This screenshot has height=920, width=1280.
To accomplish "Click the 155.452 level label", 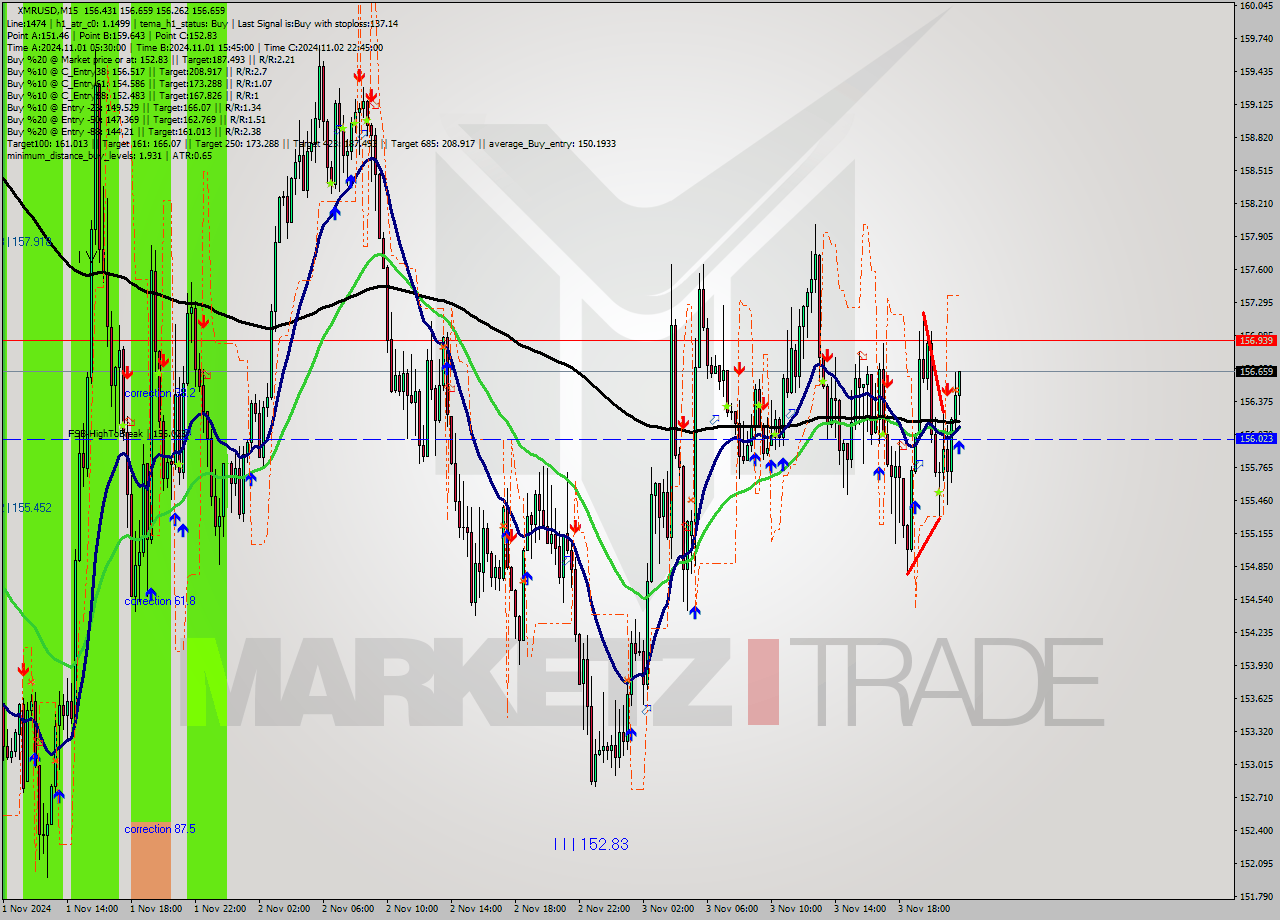I will coord(29,508).
